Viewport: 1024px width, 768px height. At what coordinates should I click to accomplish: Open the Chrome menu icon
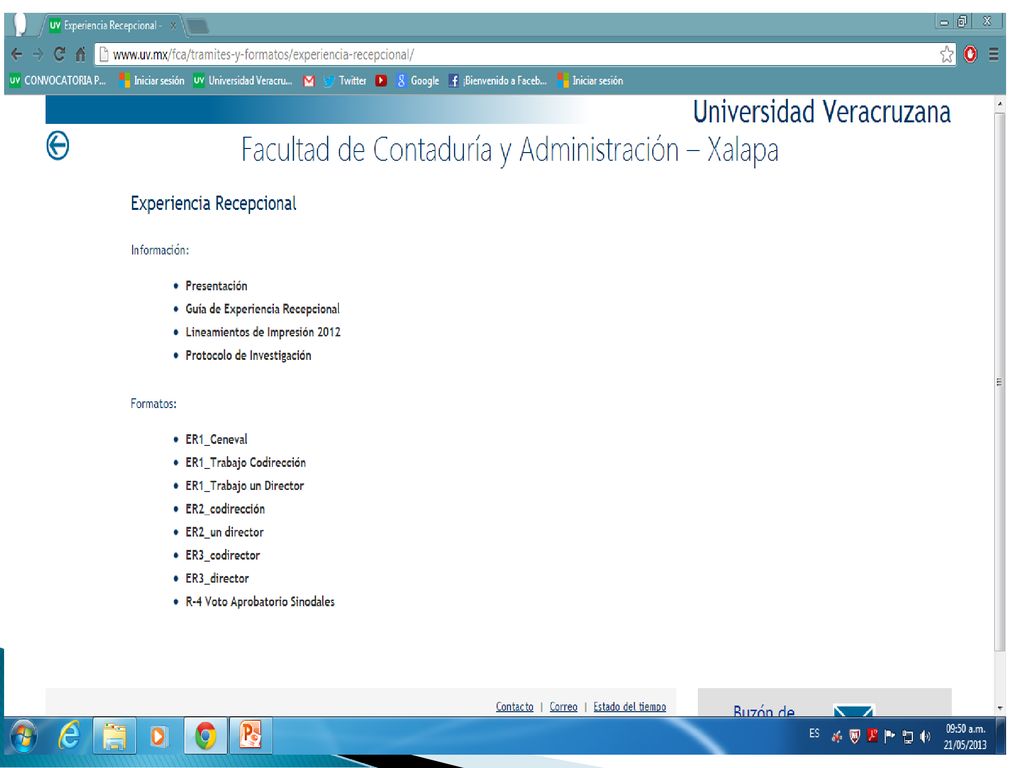pos(993,54)
